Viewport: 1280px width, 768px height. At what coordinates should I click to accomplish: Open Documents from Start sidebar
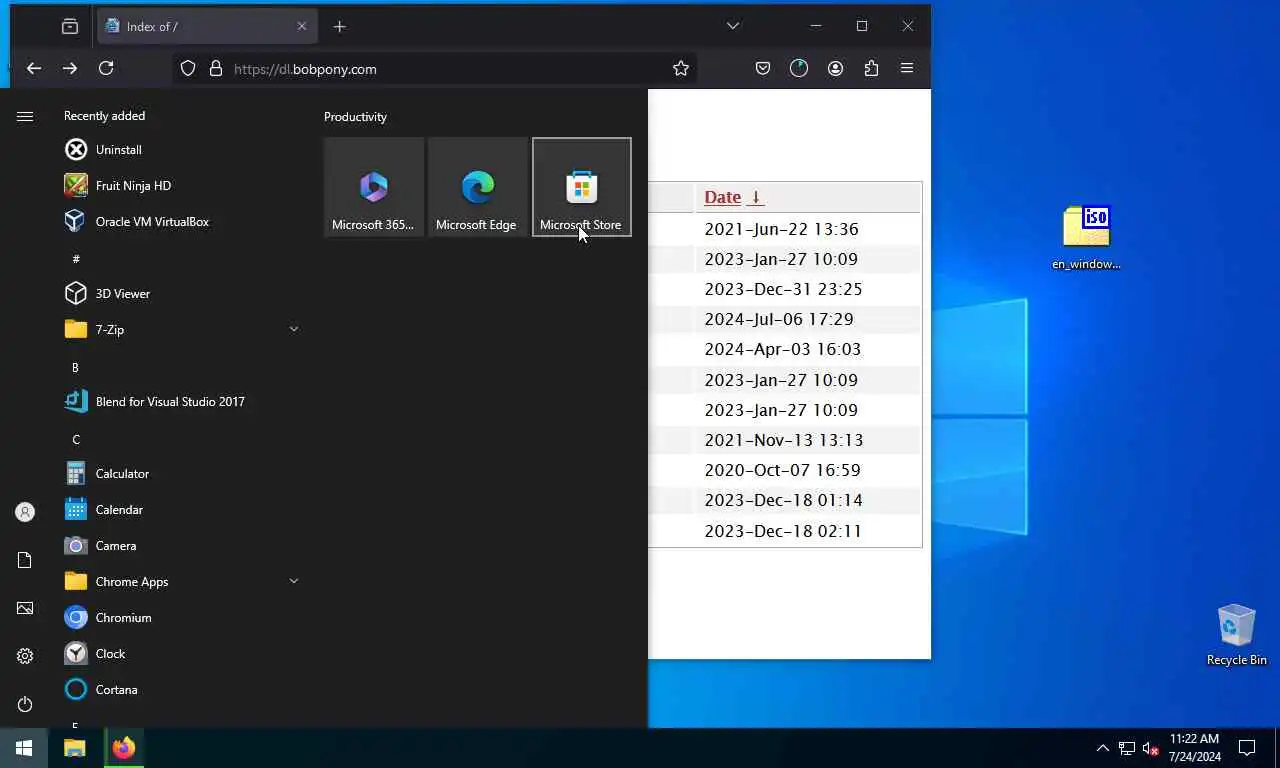25,560
